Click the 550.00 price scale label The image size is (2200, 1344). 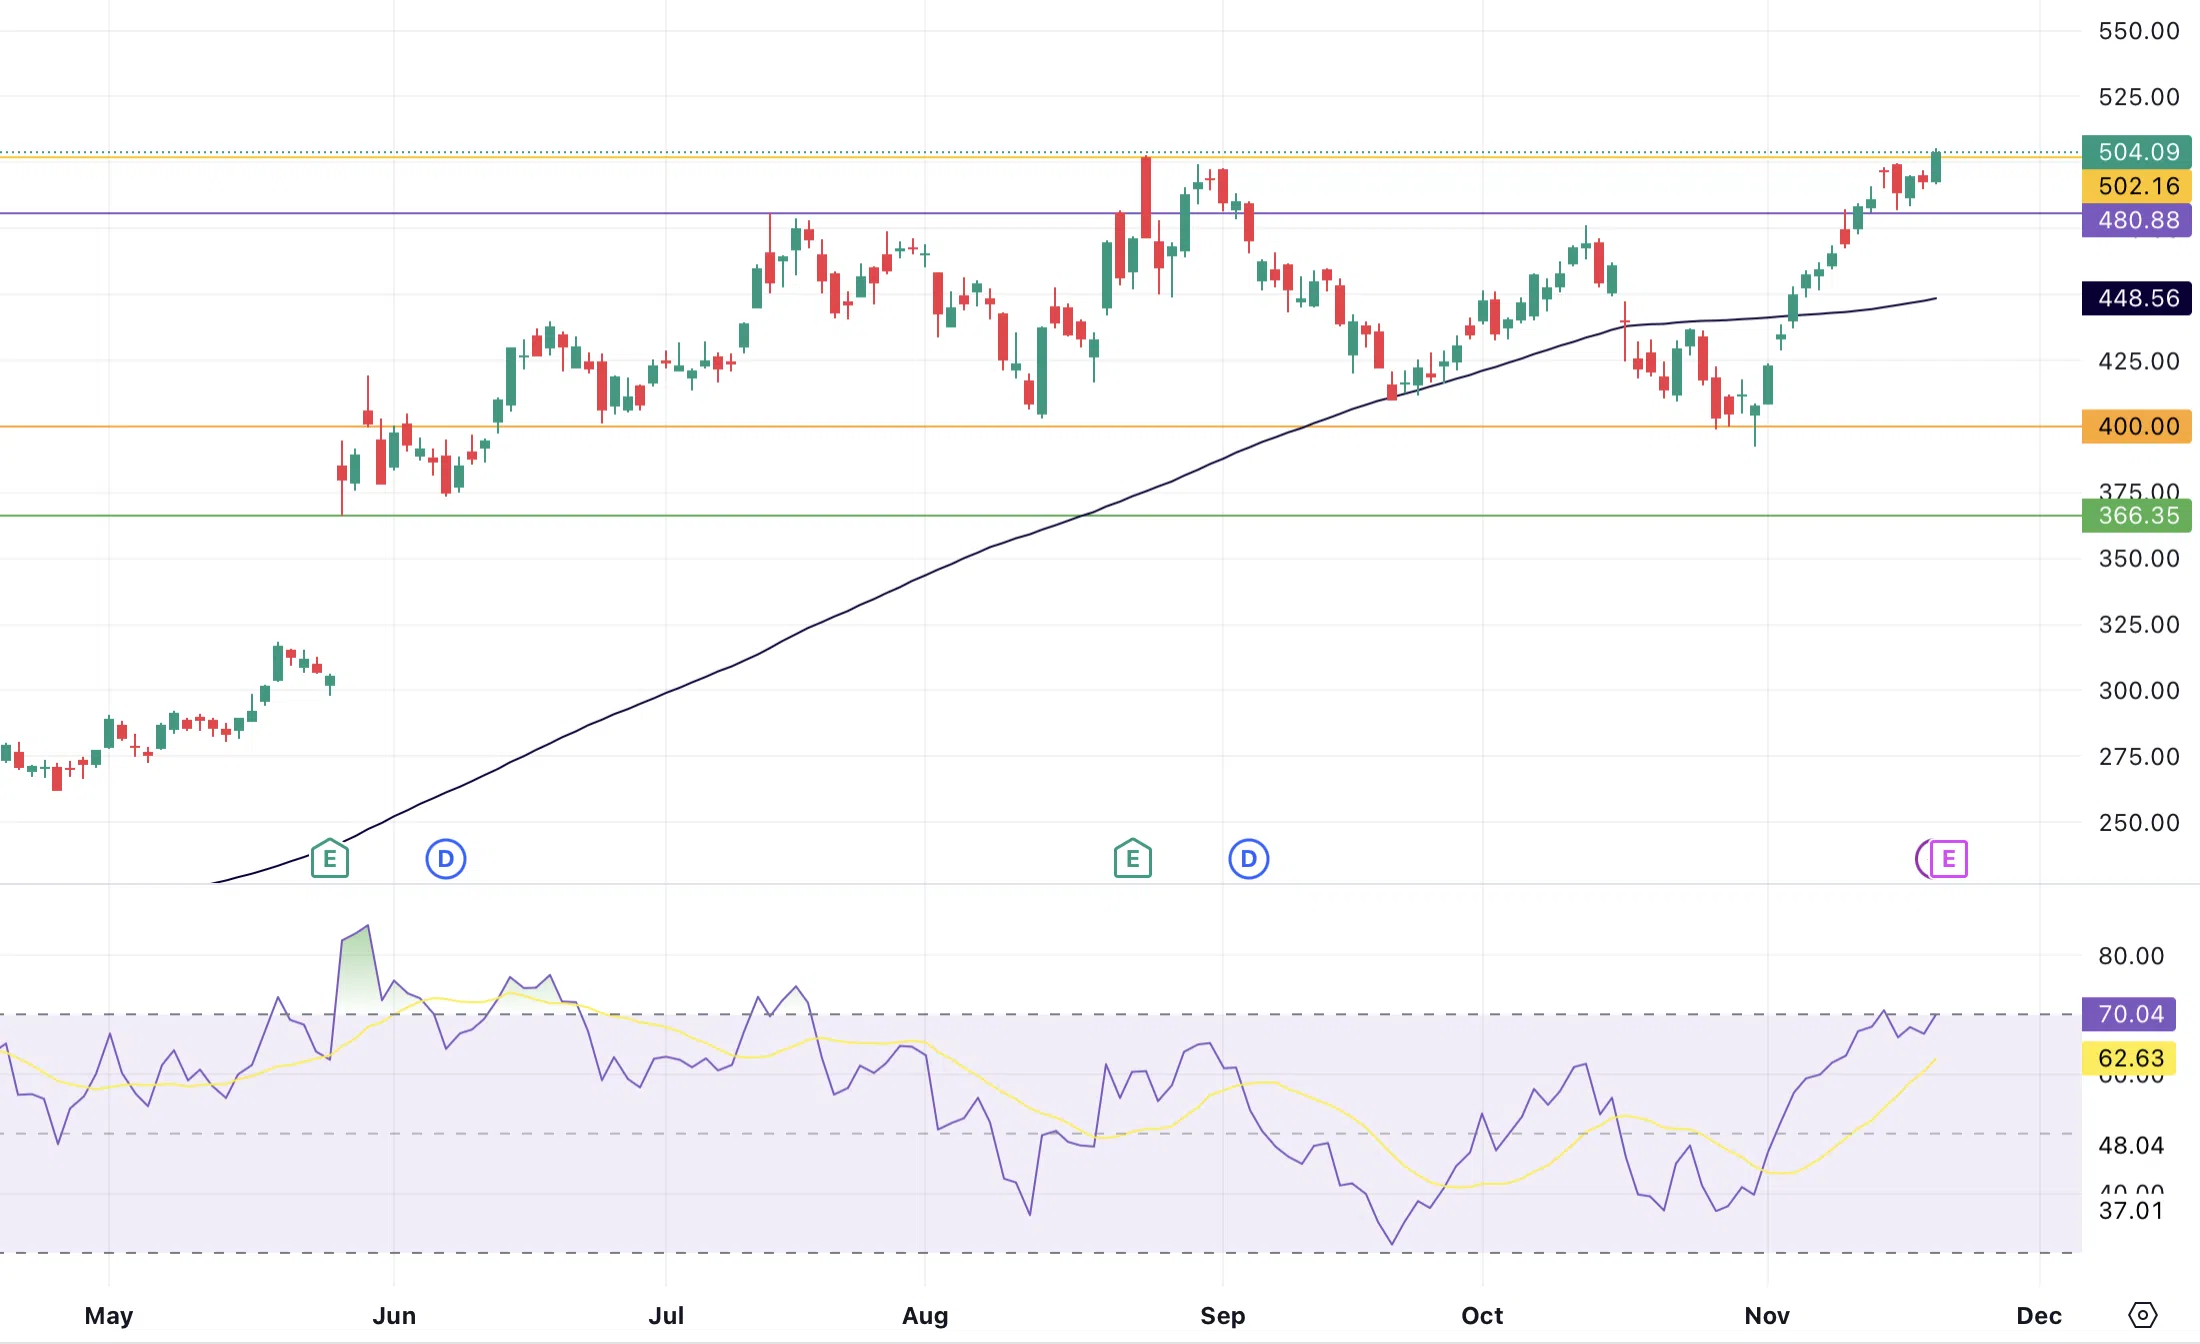coord(2138,31)
